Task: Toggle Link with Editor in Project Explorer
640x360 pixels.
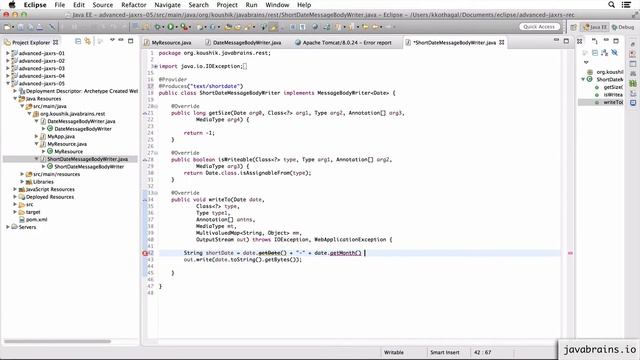Action: click(87, 41)
